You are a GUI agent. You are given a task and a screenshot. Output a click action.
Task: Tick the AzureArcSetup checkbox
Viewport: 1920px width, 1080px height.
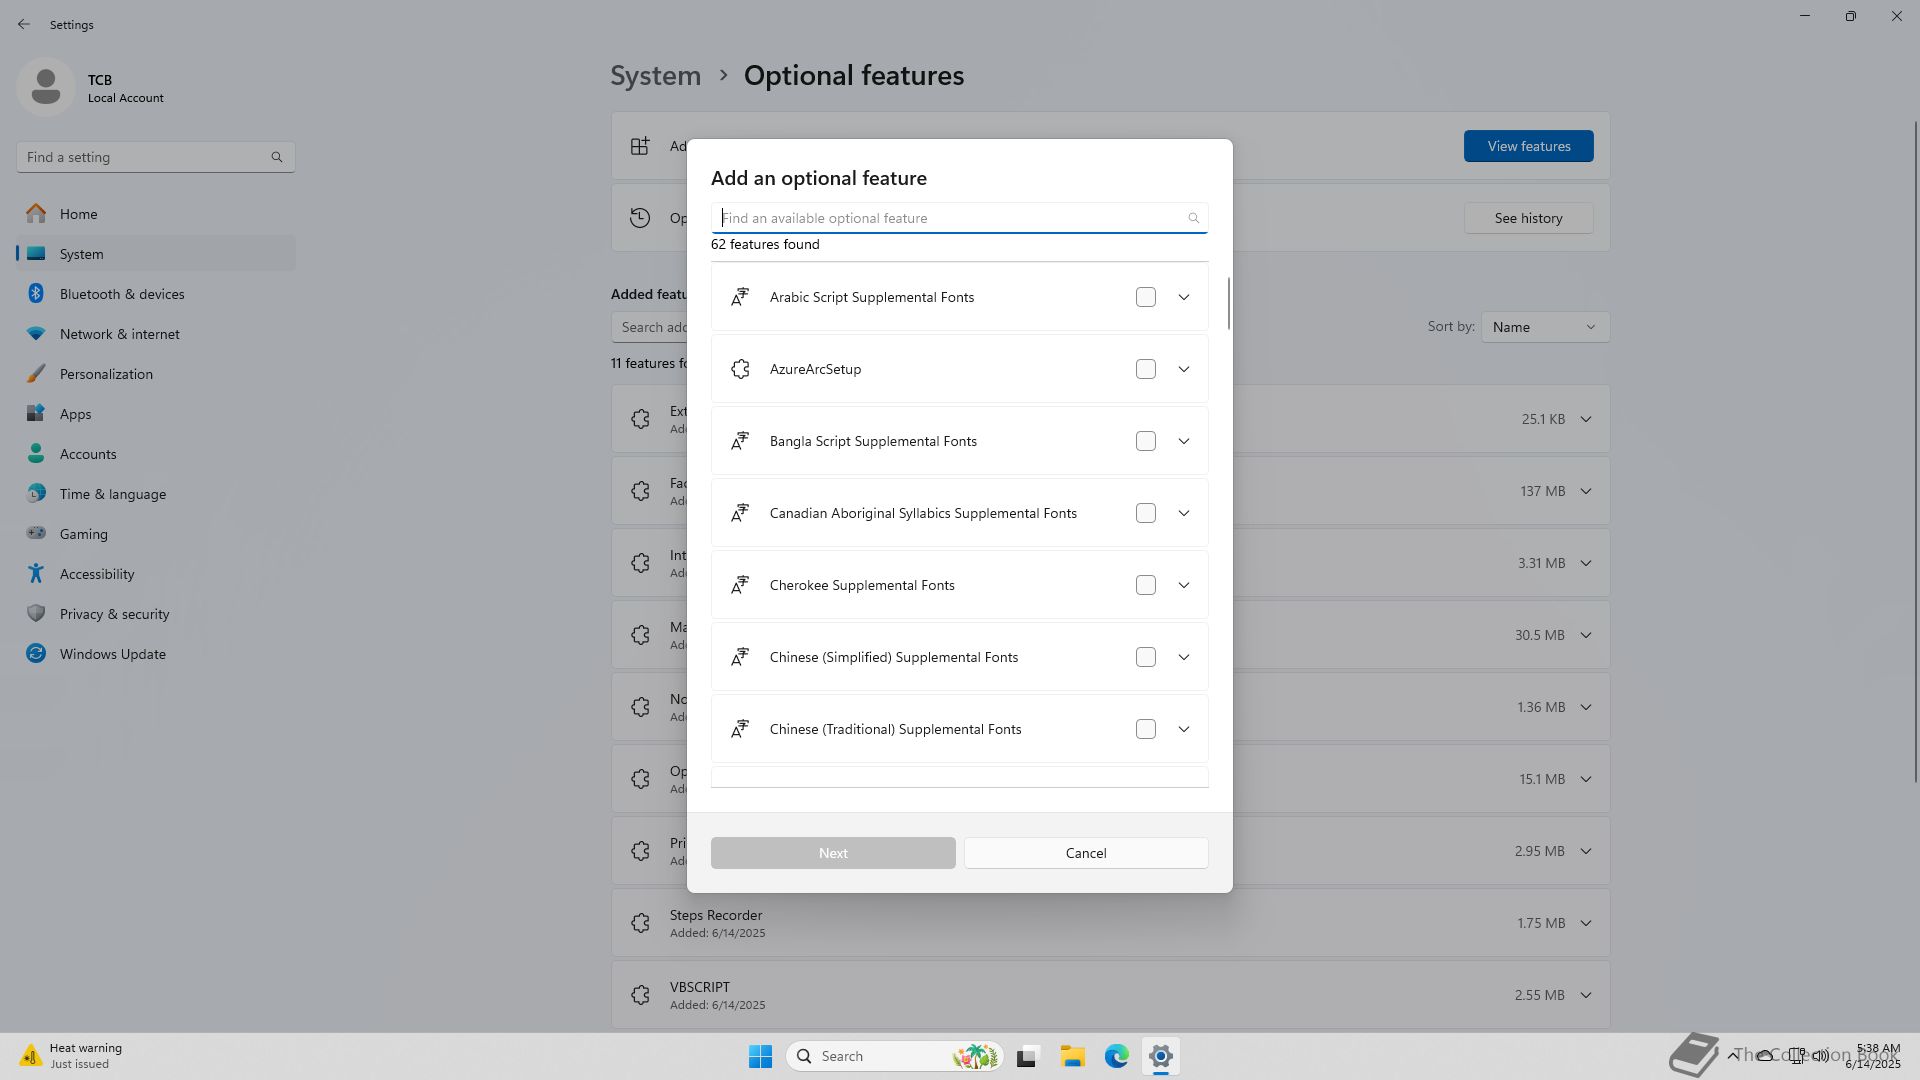point(1146,369)
